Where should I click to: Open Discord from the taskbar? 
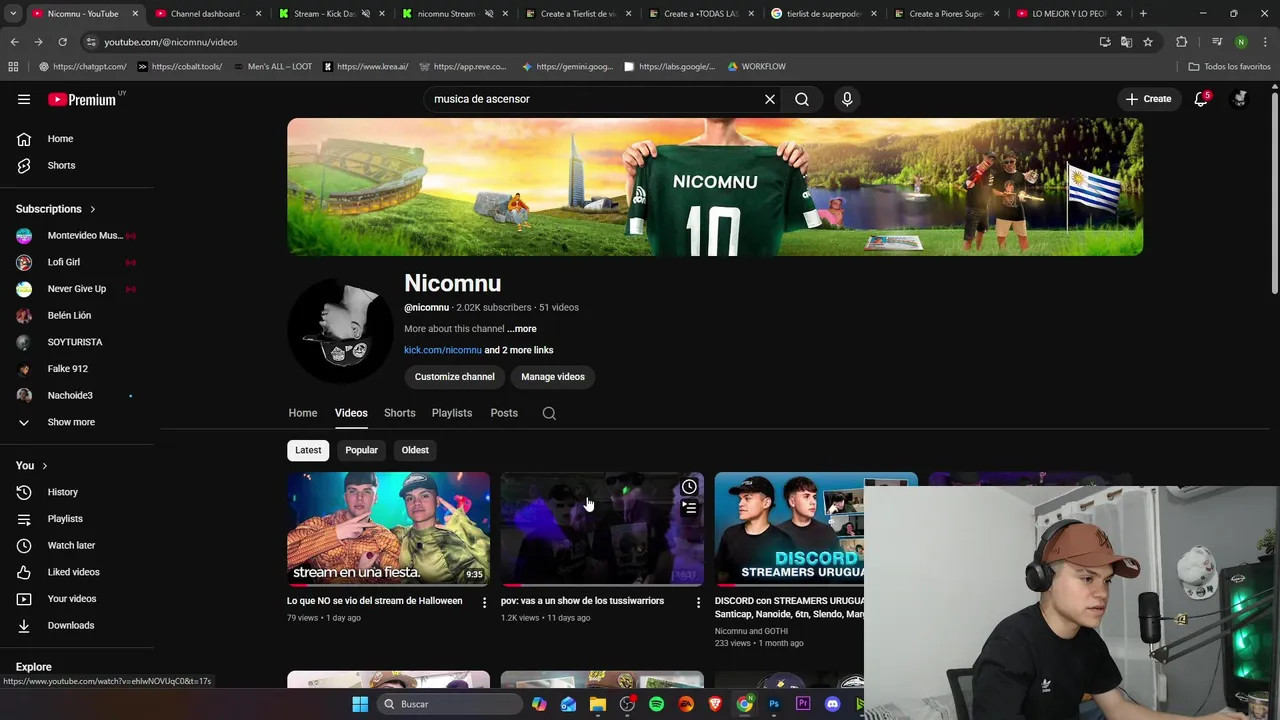[x=832, y=704]
